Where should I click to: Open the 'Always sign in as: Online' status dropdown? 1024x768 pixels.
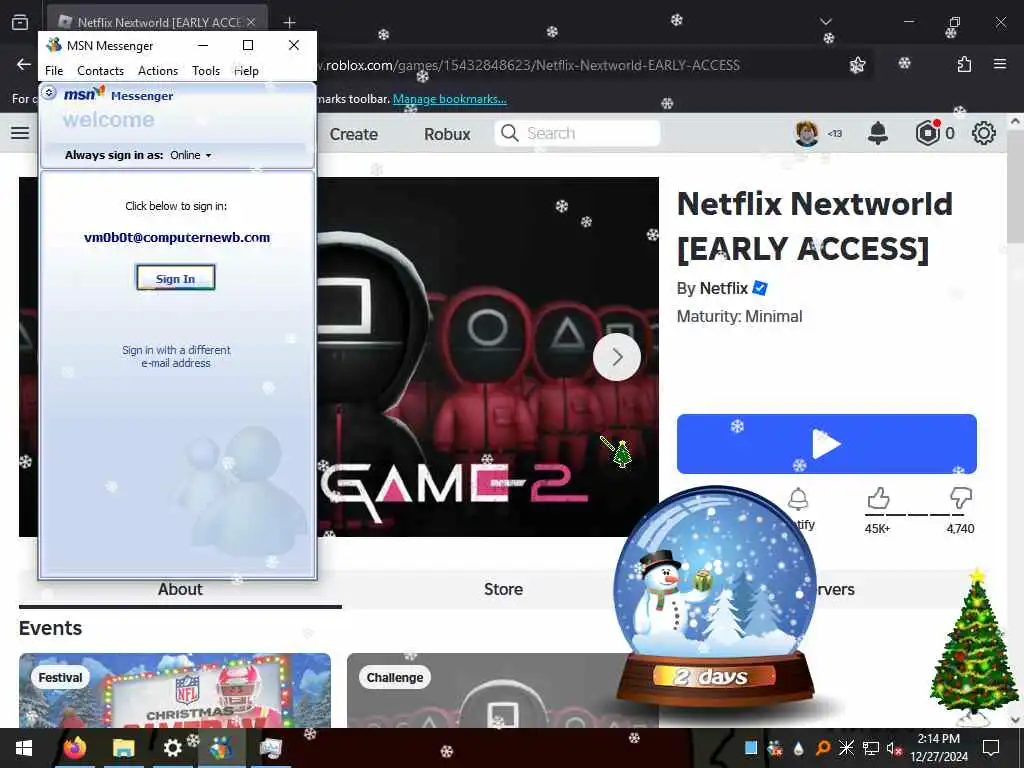coord(191,155)
